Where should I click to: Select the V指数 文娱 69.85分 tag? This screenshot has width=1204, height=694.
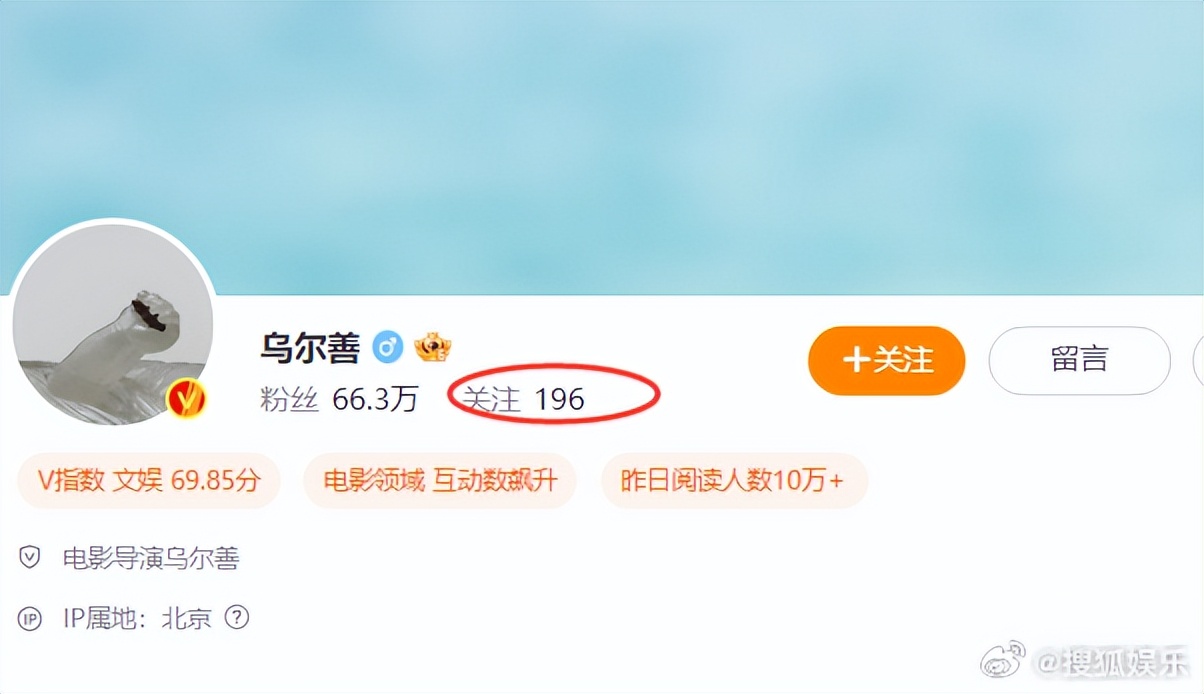point(149,481)
